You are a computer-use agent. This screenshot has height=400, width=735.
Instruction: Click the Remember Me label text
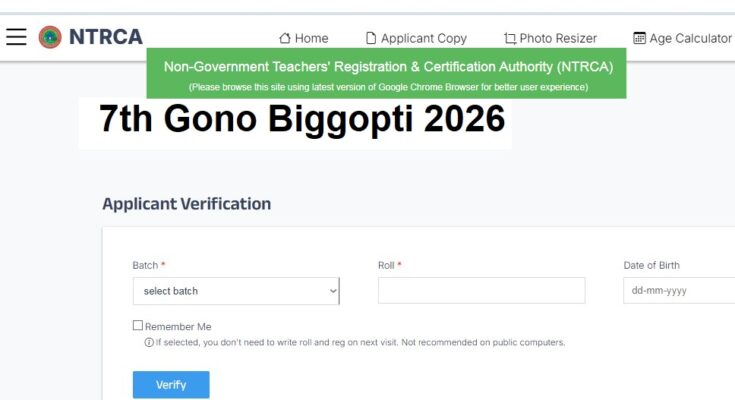coord(178,326)
